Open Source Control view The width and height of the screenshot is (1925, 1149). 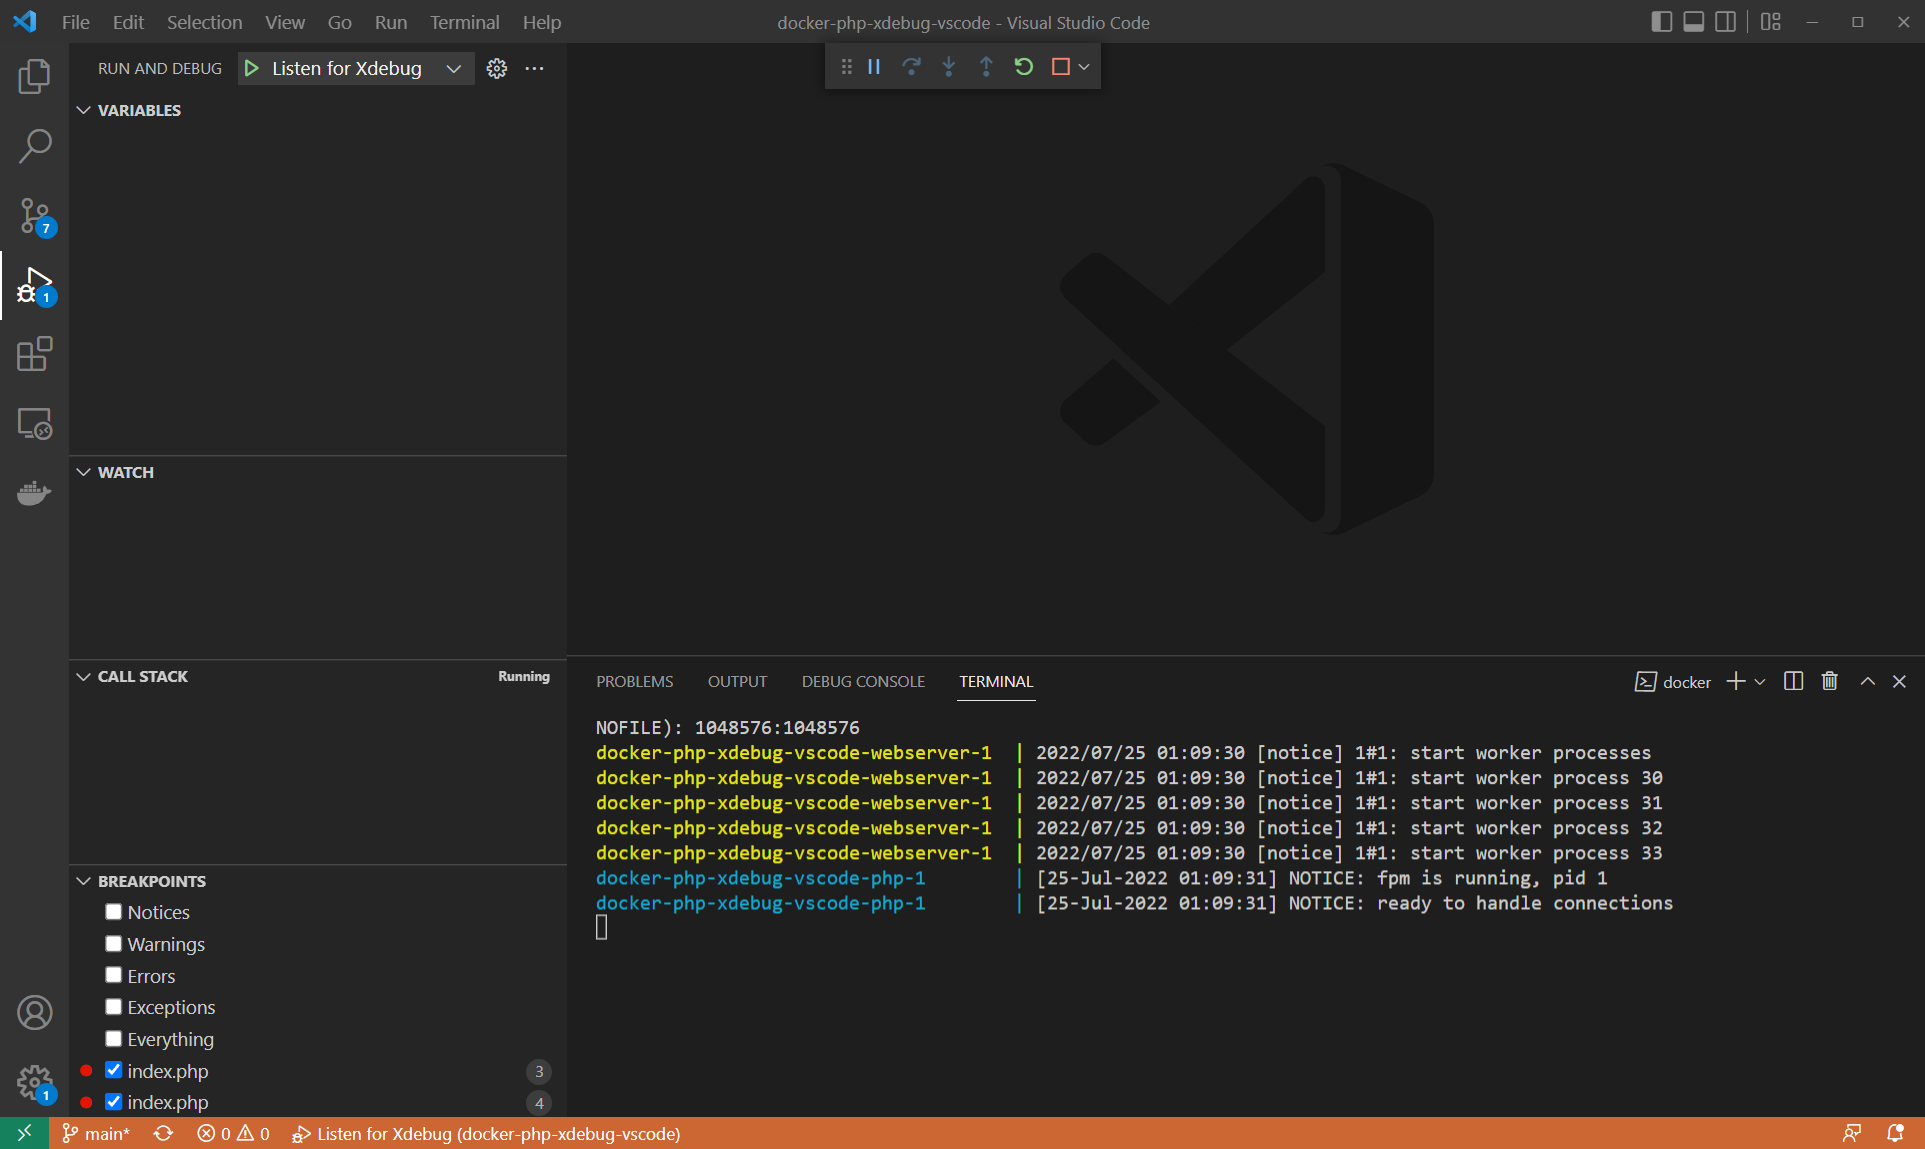pyautogui.click(x=34, y=215)
